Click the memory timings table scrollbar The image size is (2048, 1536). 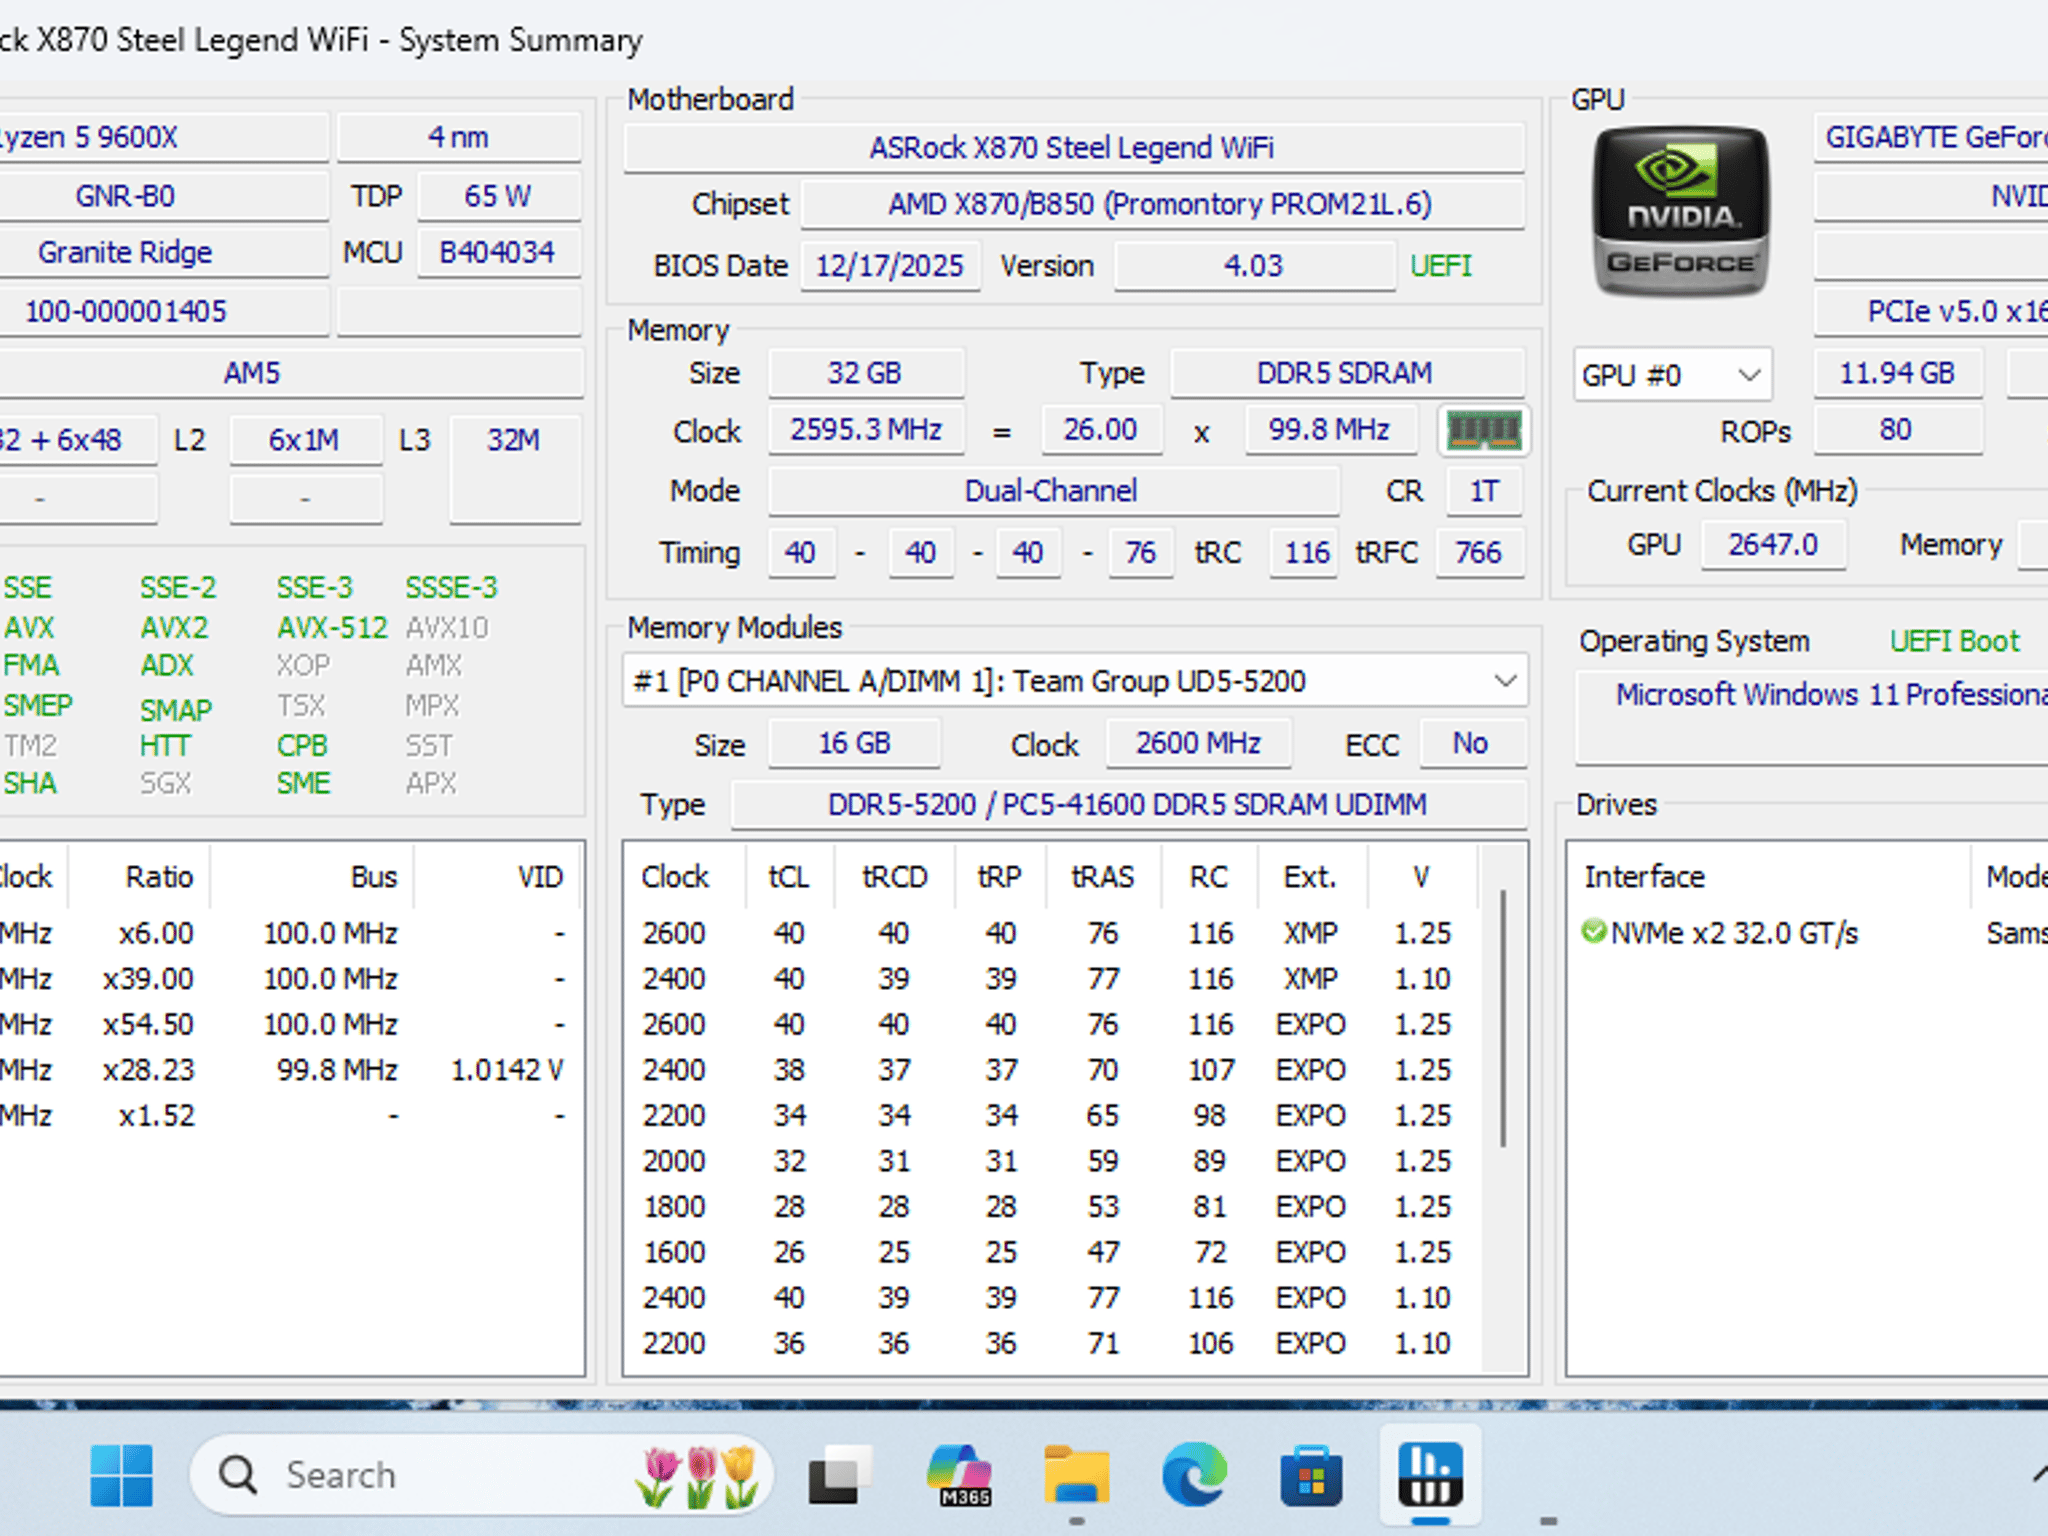coord(1502,1018)
